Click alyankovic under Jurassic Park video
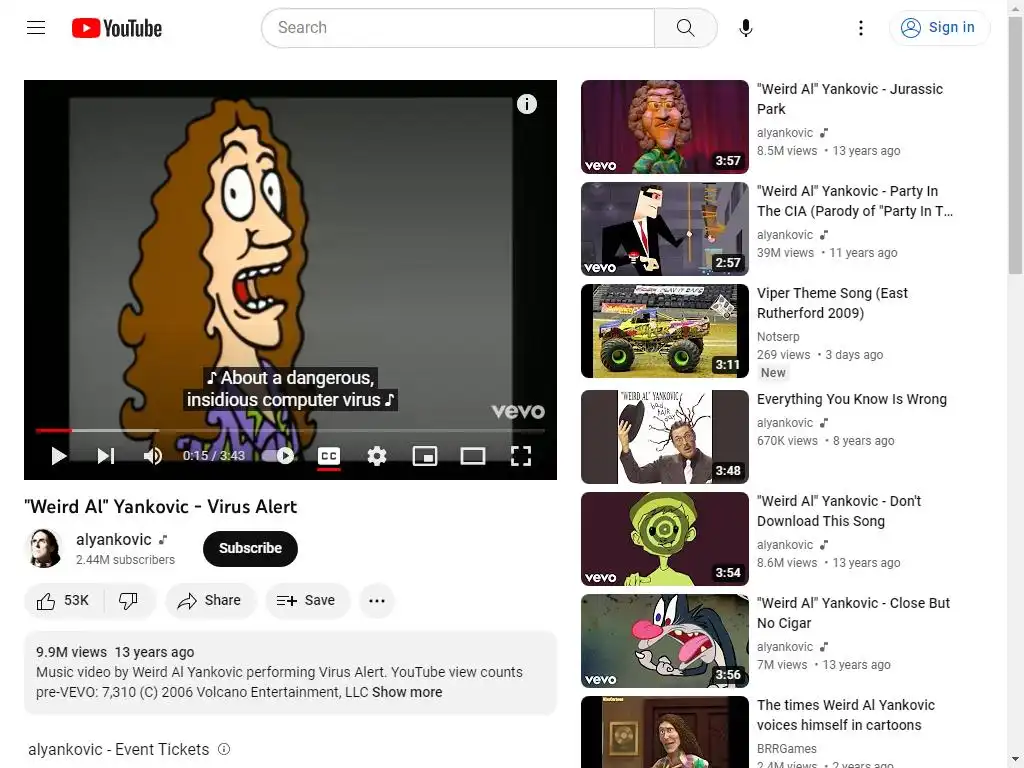The image size is (1024, 768). pyautogui.click(x=784, y=133)
